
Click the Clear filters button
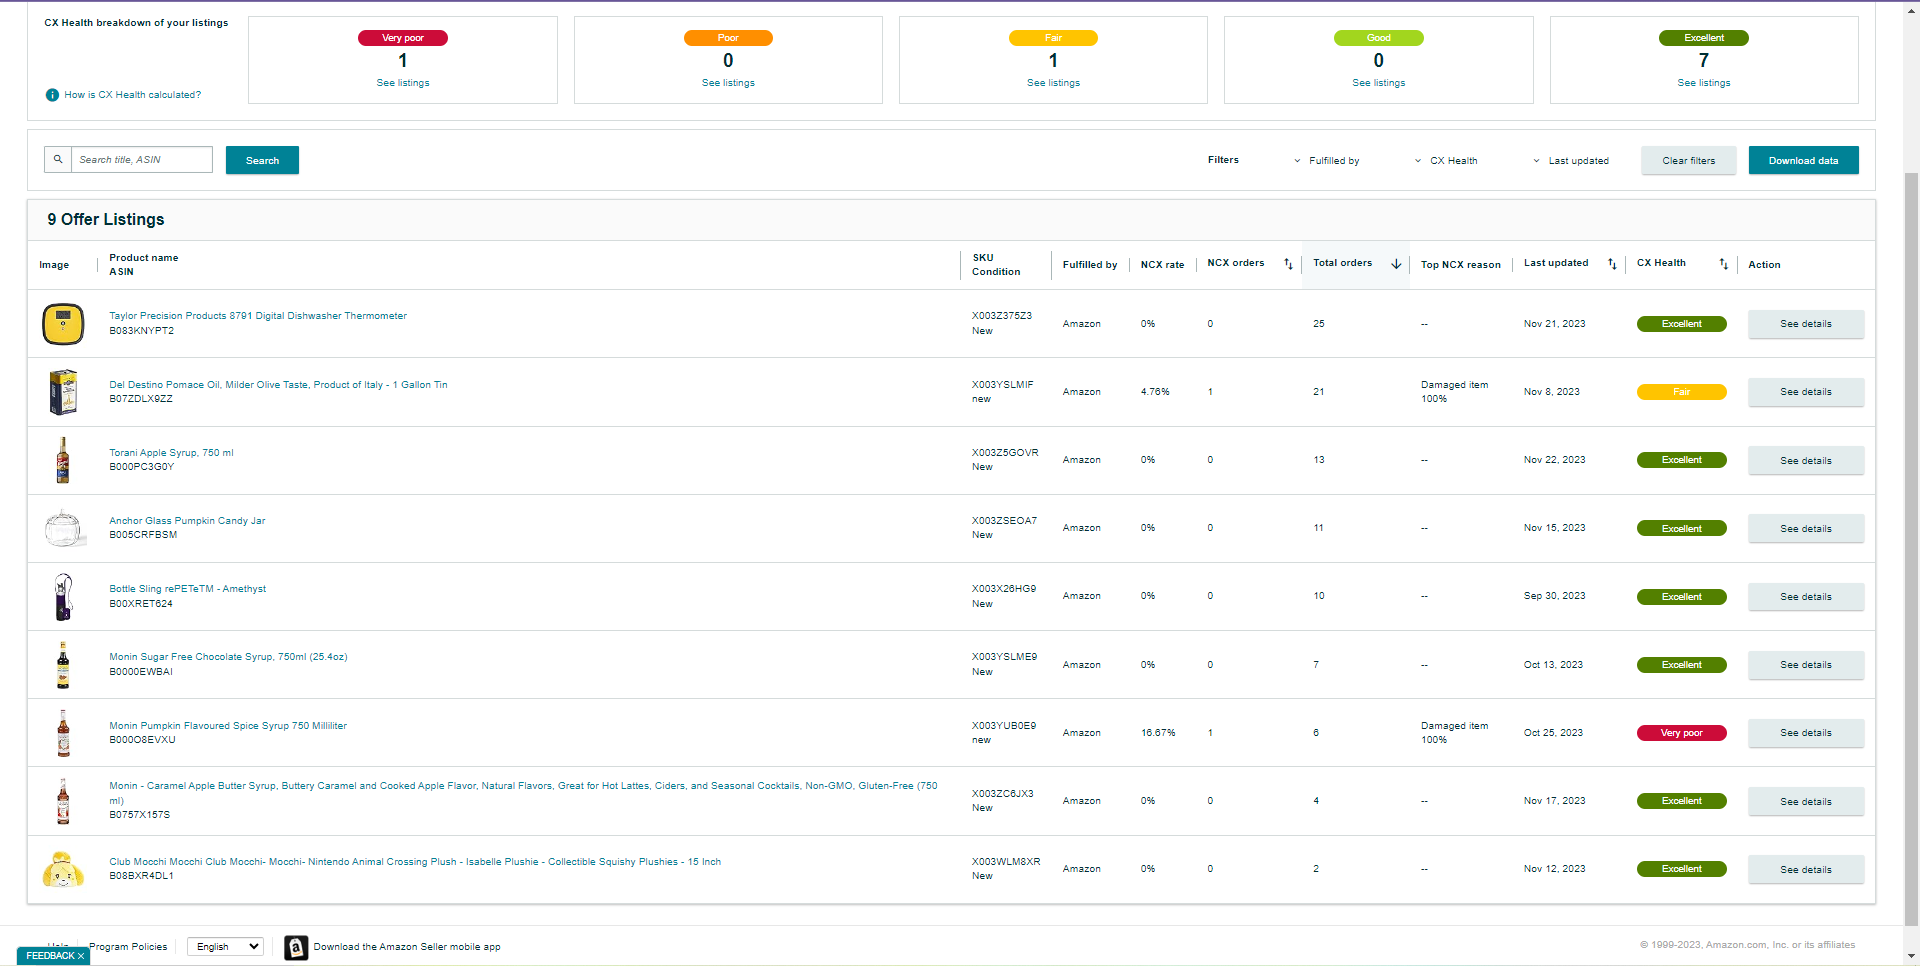pos(1688,160)
